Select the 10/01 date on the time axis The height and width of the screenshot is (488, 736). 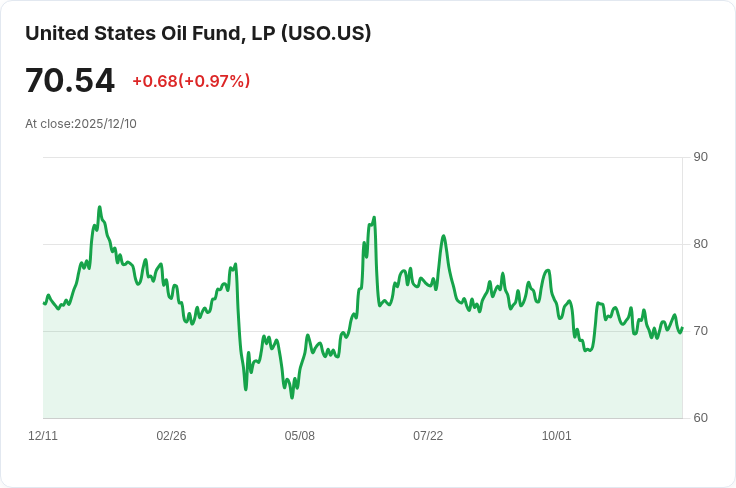pyautogui.click(x=557, y=436)
